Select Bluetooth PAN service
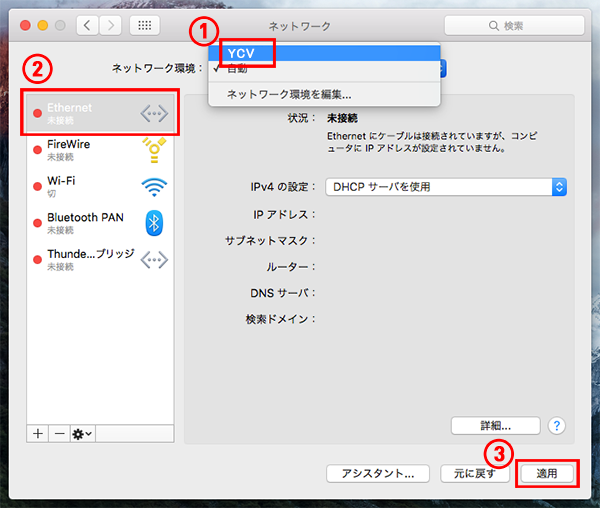The image size is (600, 508). click(100, 223)
